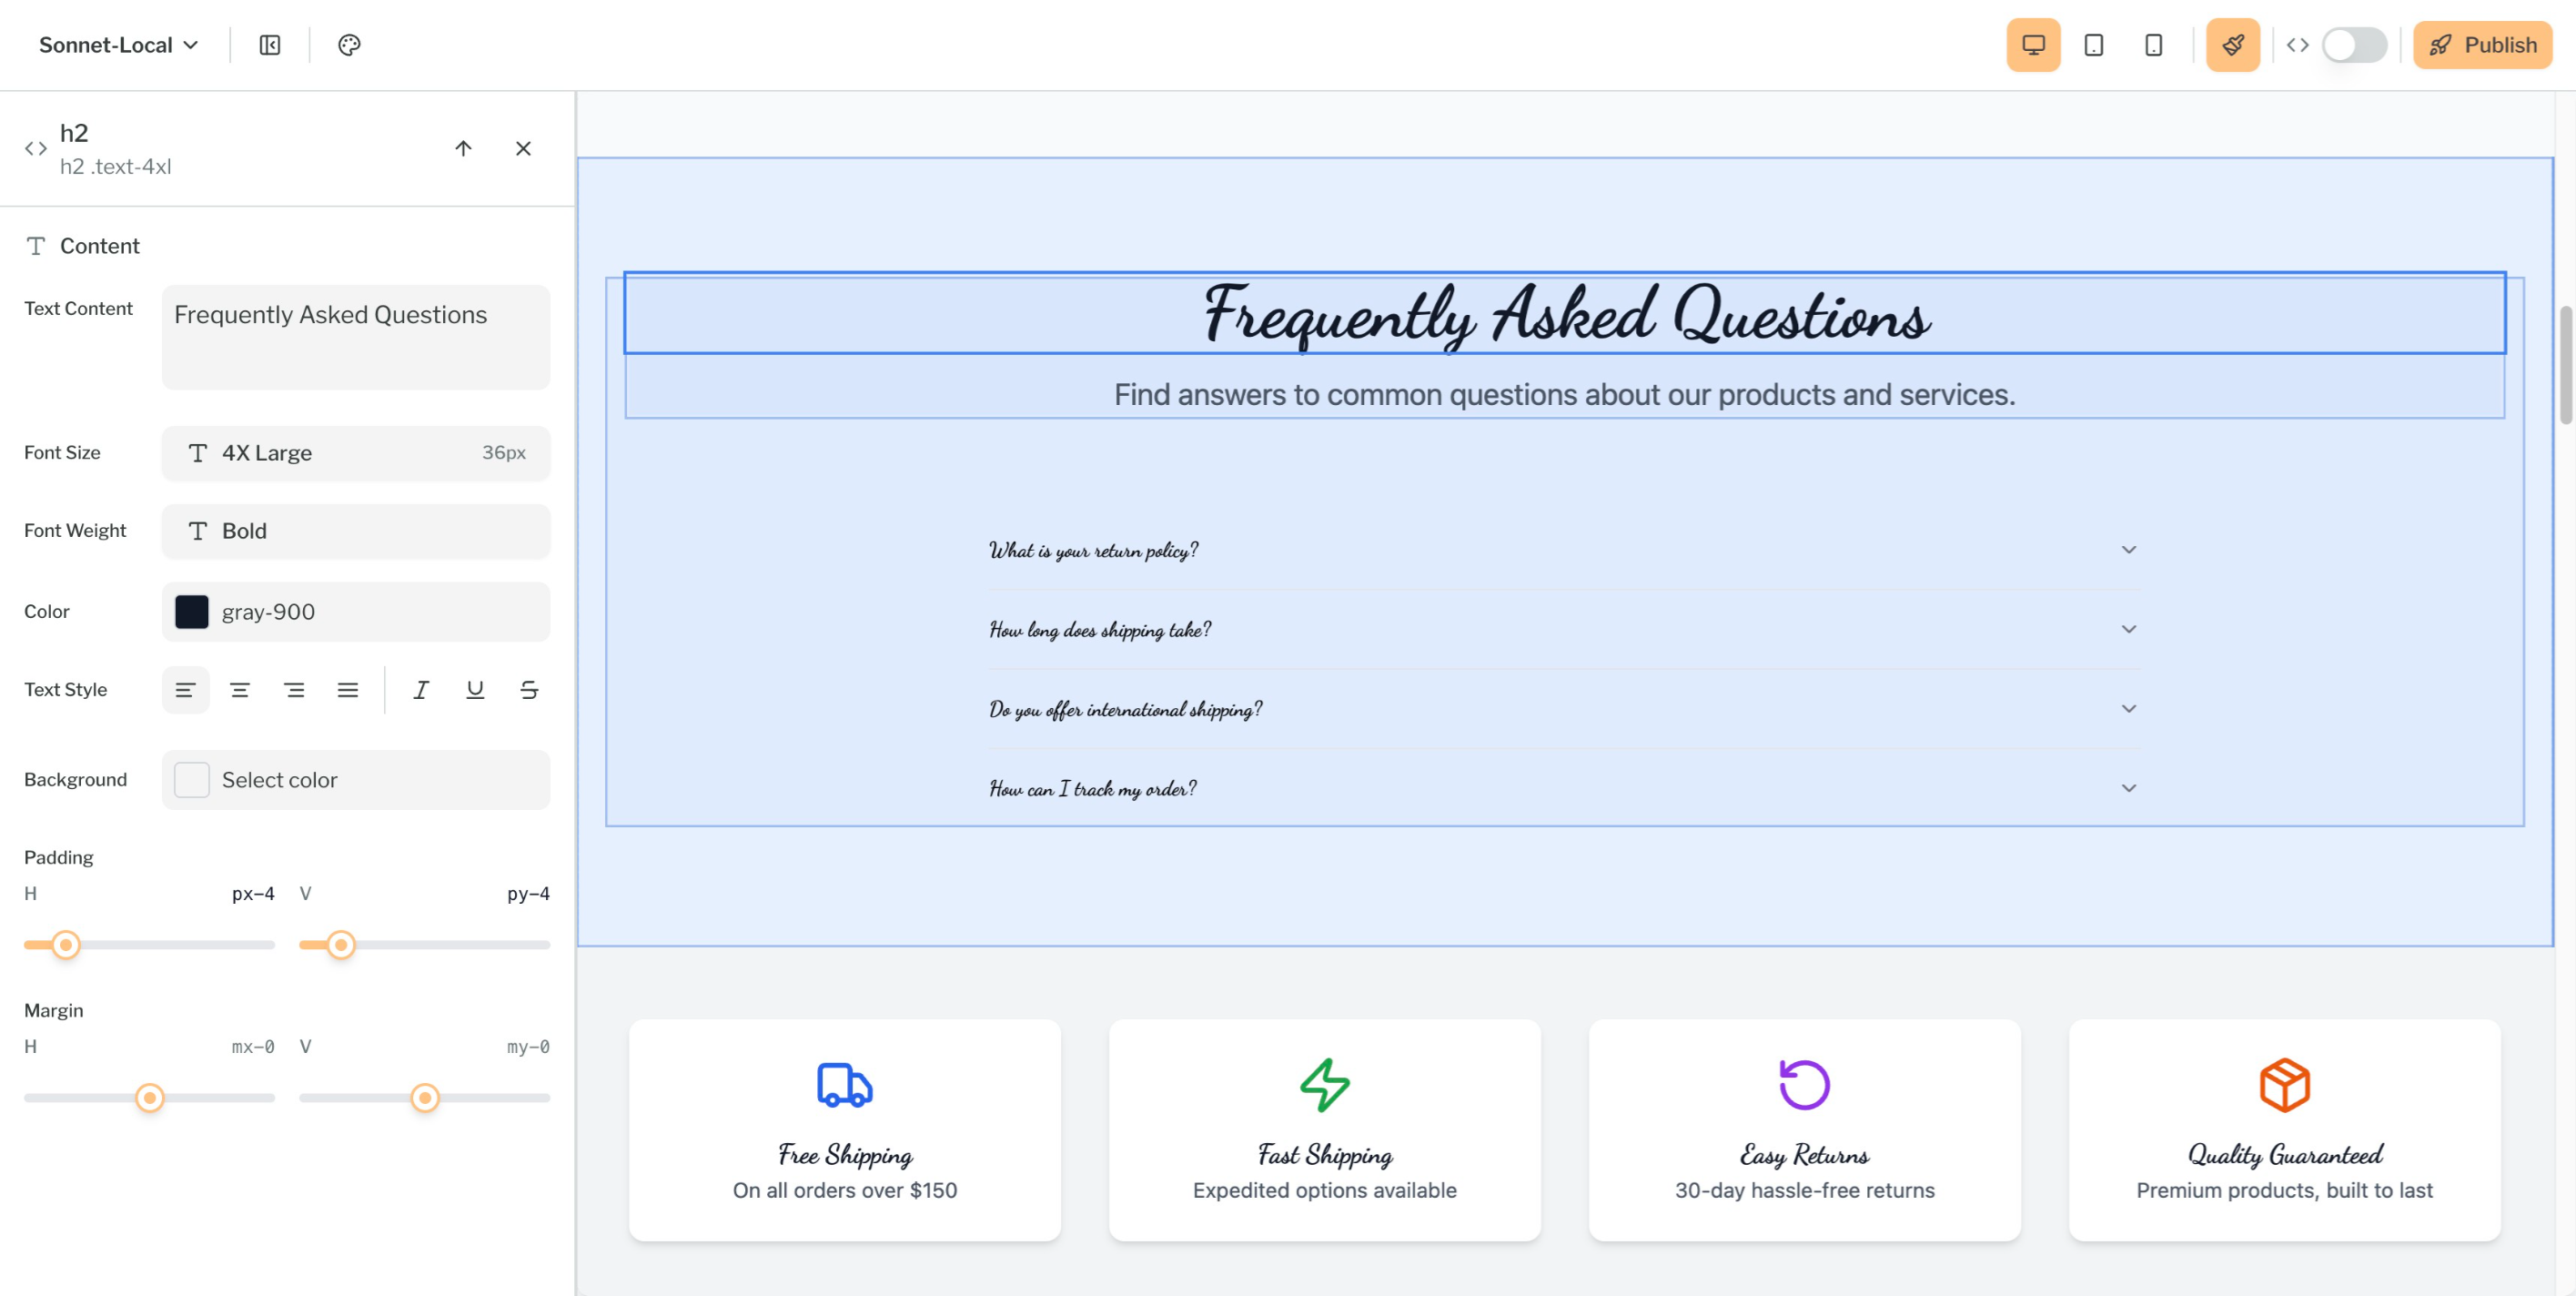Image resolution: width=2576 pixels, height=1296 pixels.
Task: Select the desktop preview mode icon
Action: pyautogui.click(x=2033, y=44)
